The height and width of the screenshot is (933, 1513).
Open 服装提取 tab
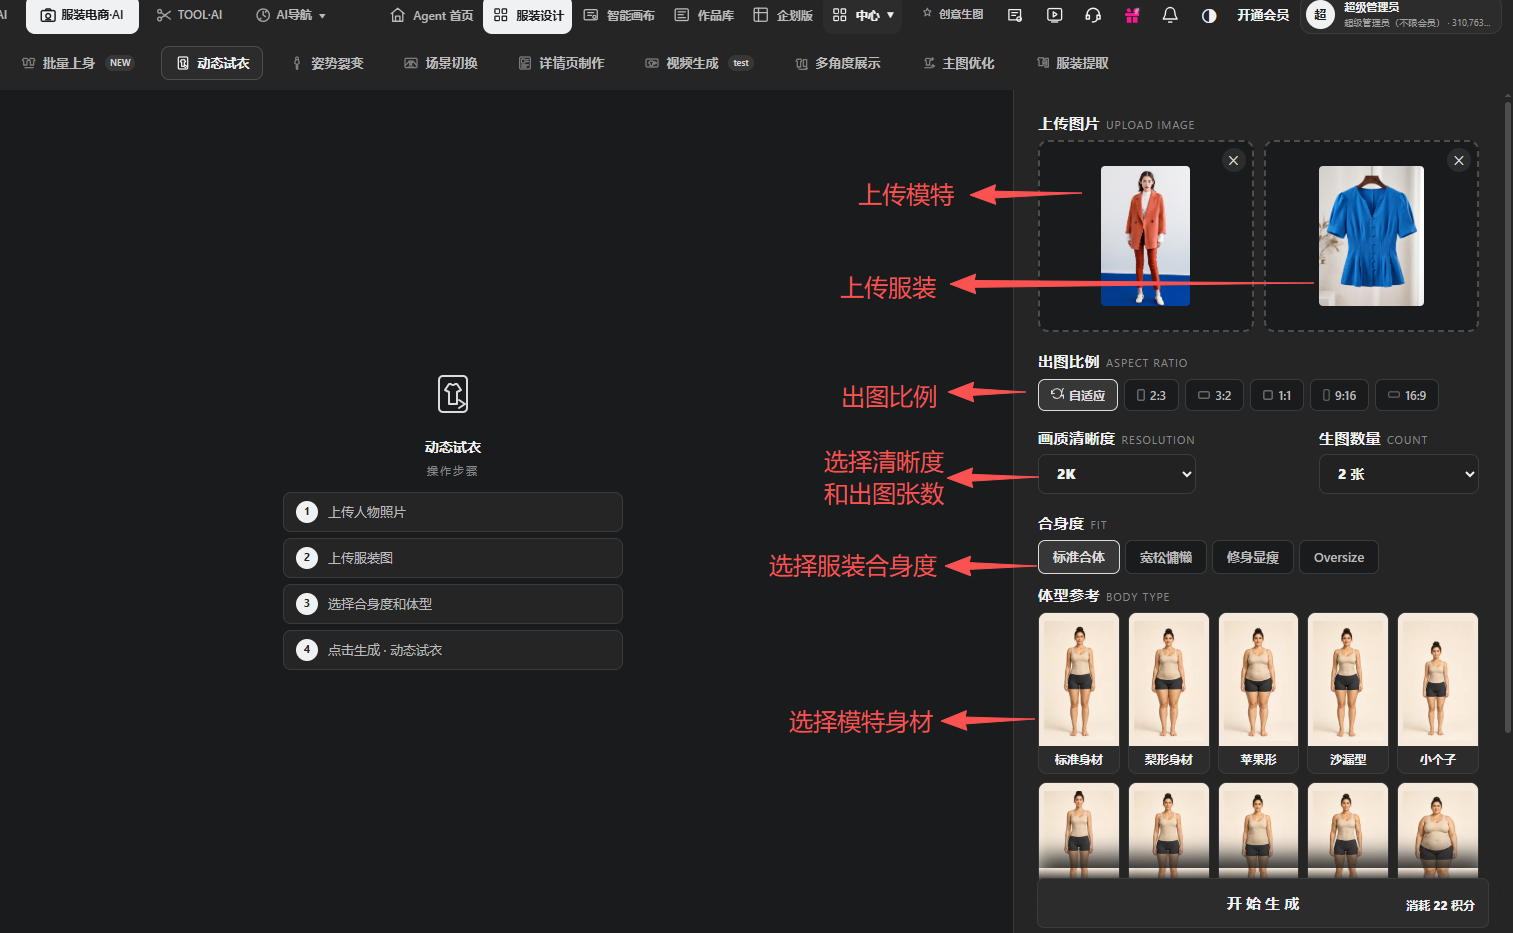click(x=1073, y=63)
